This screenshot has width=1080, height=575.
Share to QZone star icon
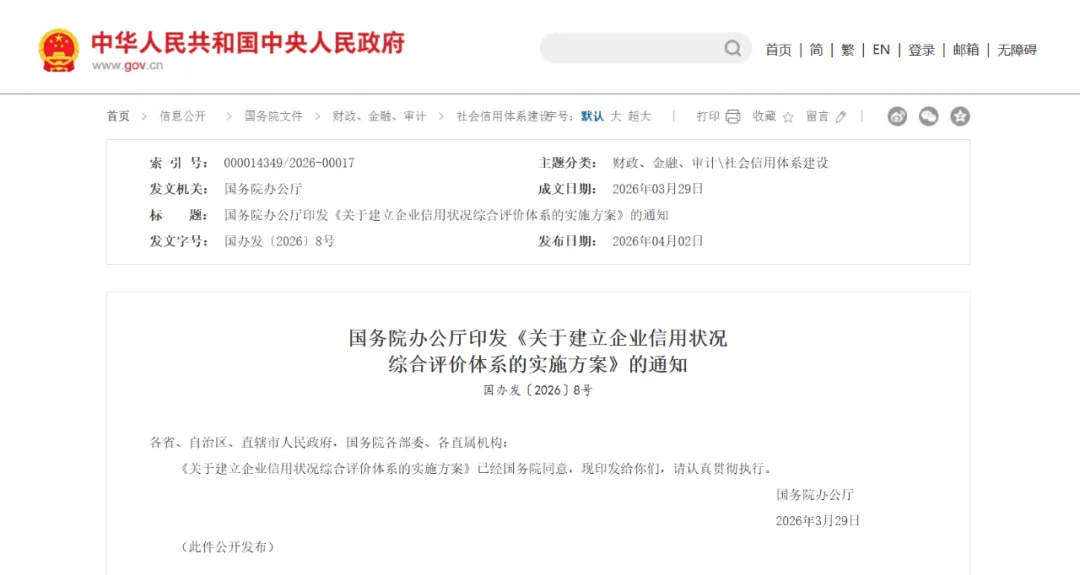click(x=960, y=116)
